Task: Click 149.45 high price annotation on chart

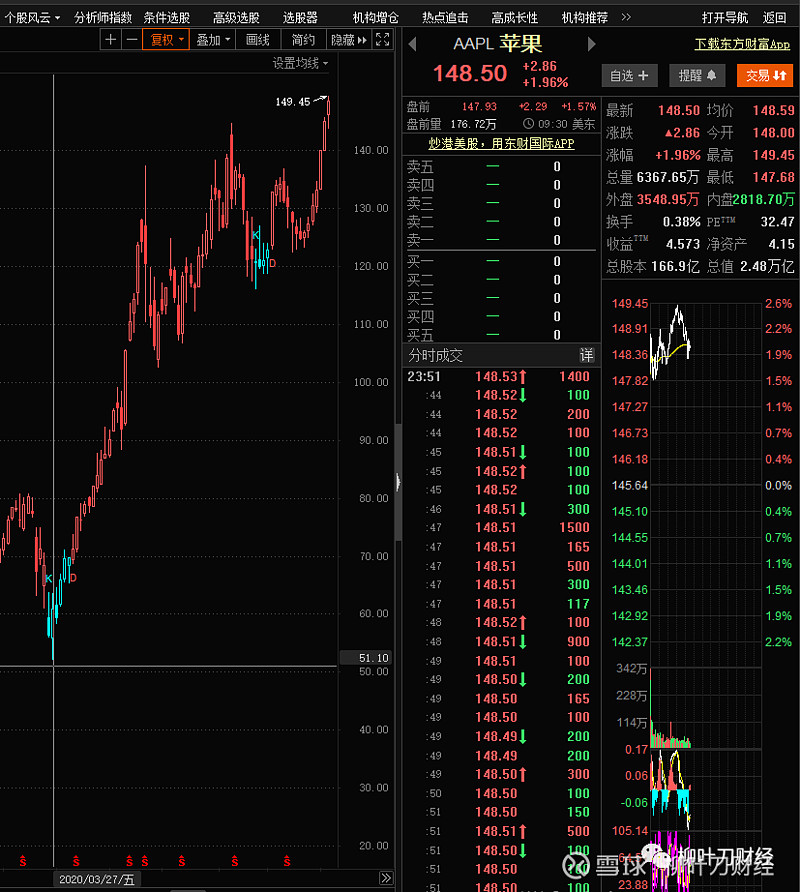Action: [292, 102]
